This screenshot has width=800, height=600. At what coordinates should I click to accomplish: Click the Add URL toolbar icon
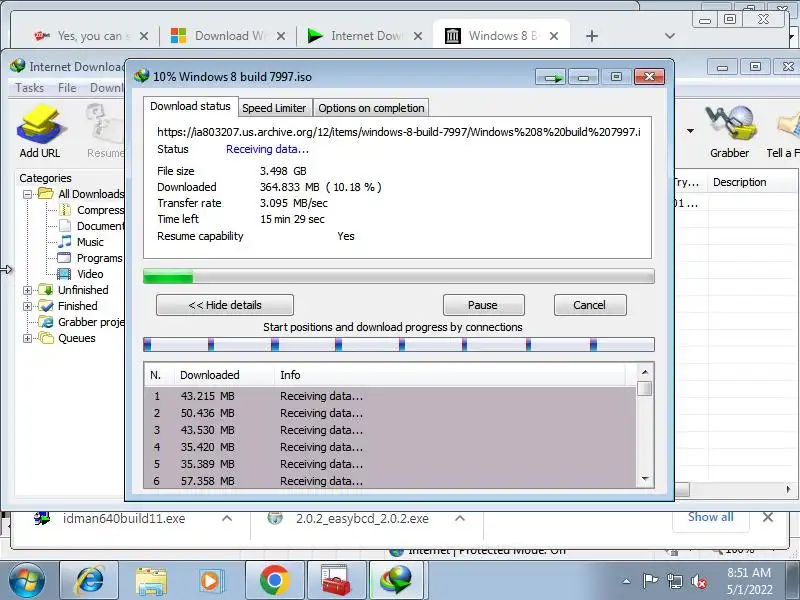pyautogui.click(x=40, y=131)
